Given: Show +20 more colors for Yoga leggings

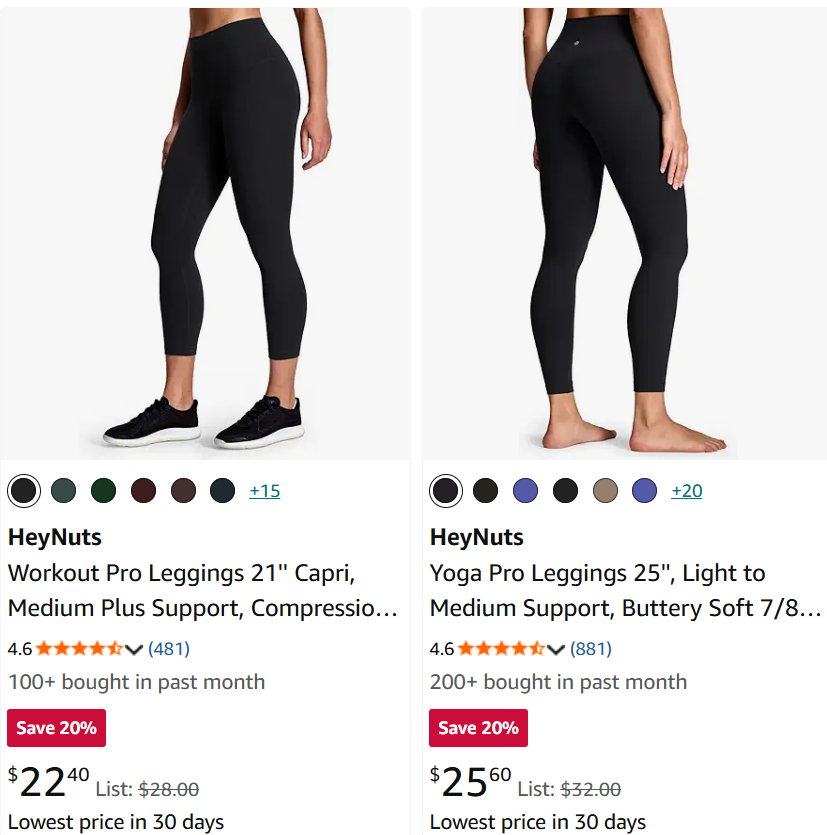Looking at the screenshot, I should [686, 490].
